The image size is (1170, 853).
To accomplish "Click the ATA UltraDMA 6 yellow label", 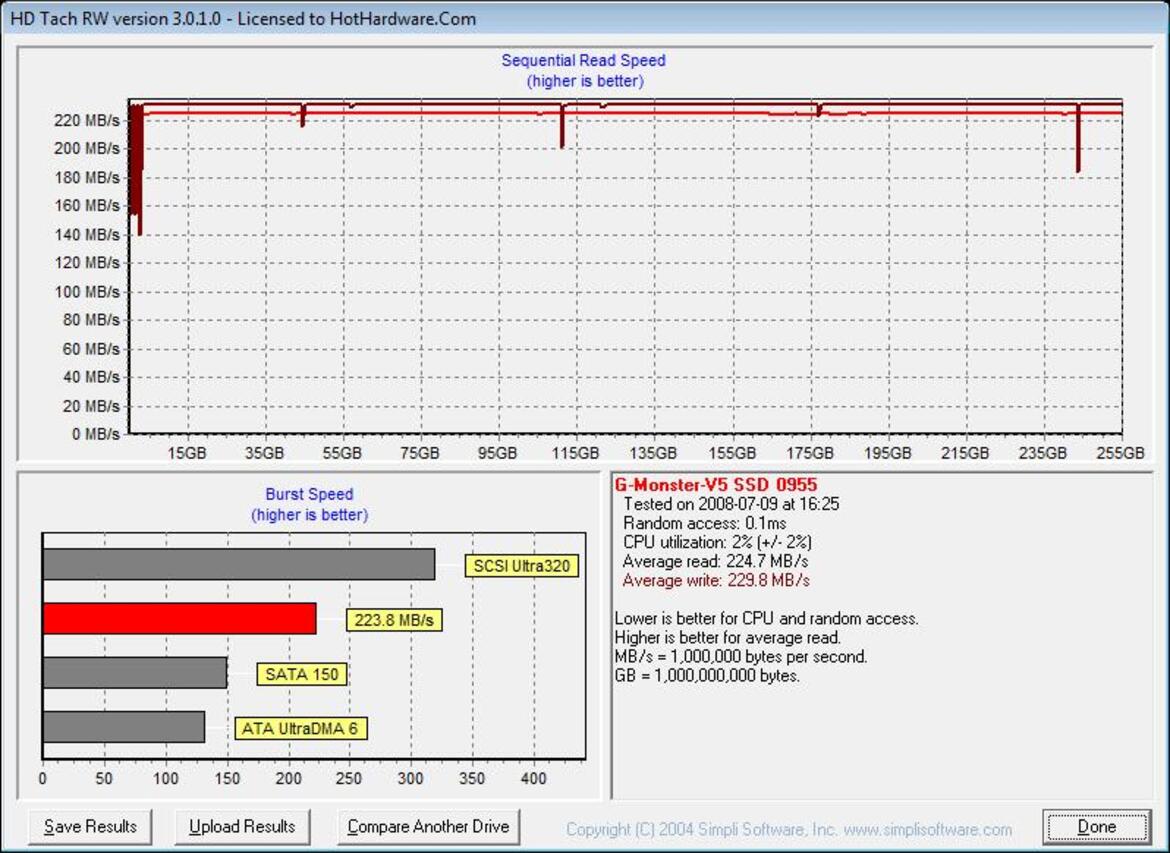I will (x=299, y=728).
